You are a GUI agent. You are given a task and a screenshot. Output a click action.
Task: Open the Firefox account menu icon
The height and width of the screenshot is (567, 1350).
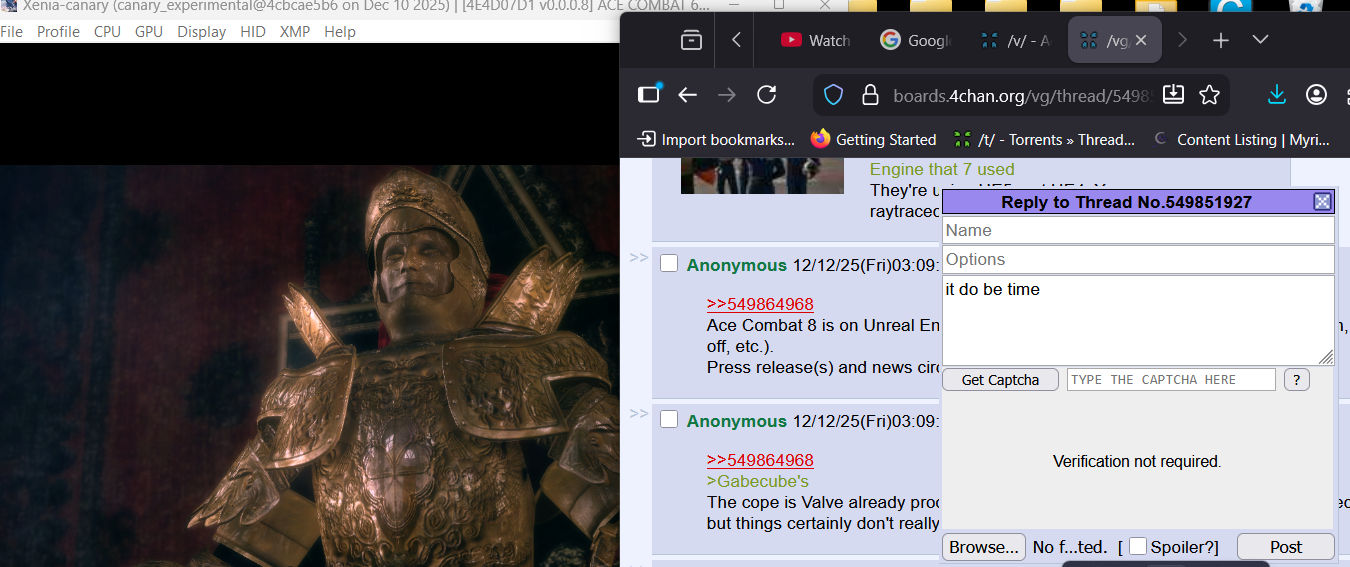pyautogui.click(x=1317, y=95)
